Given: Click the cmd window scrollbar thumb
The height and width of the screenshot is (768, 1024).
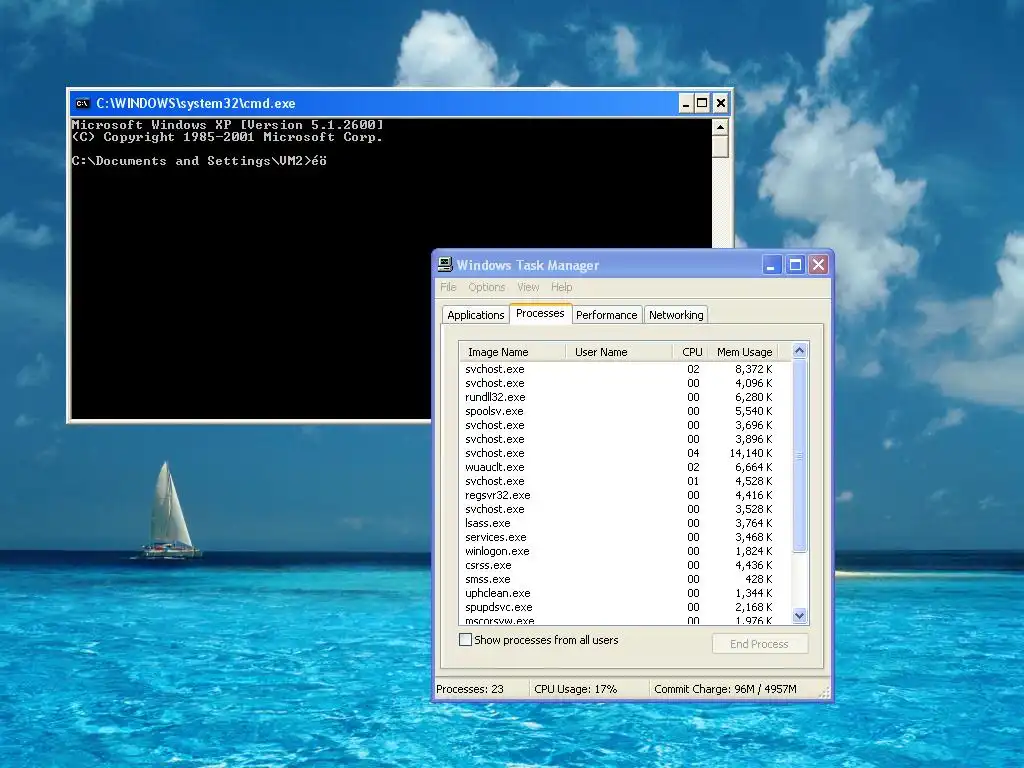Looking at the screenshot, I should pyautogui.click(x=720, y=146).
